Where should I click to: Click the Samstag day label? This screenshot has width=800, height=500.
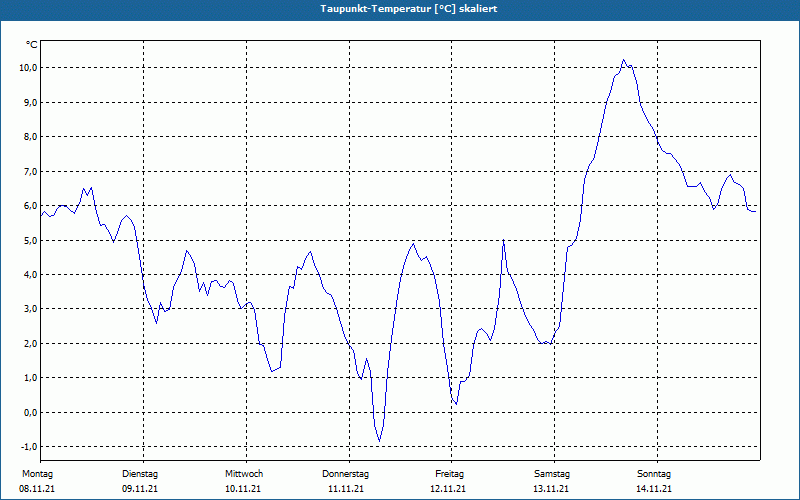pos(552,474)
